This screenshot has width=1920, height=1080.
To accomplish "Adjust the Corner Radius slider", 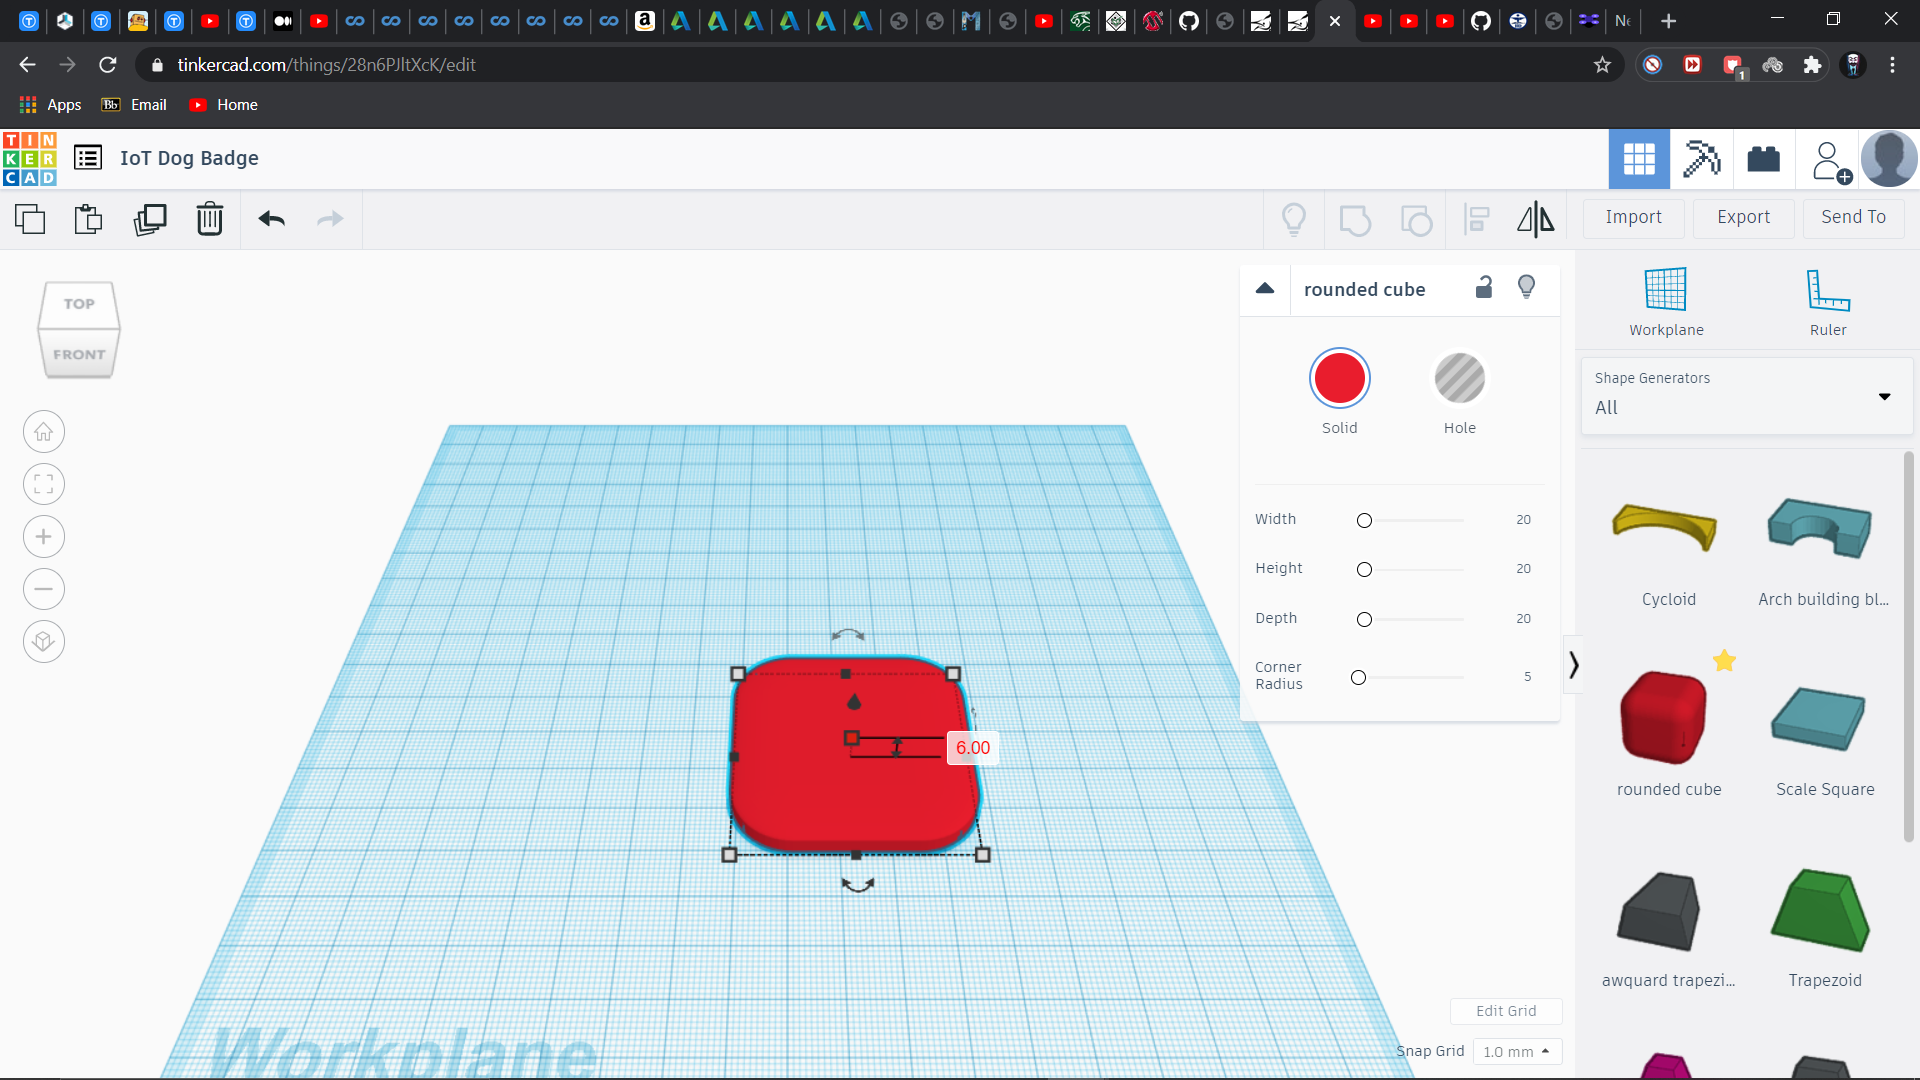I will point(1359,677).
